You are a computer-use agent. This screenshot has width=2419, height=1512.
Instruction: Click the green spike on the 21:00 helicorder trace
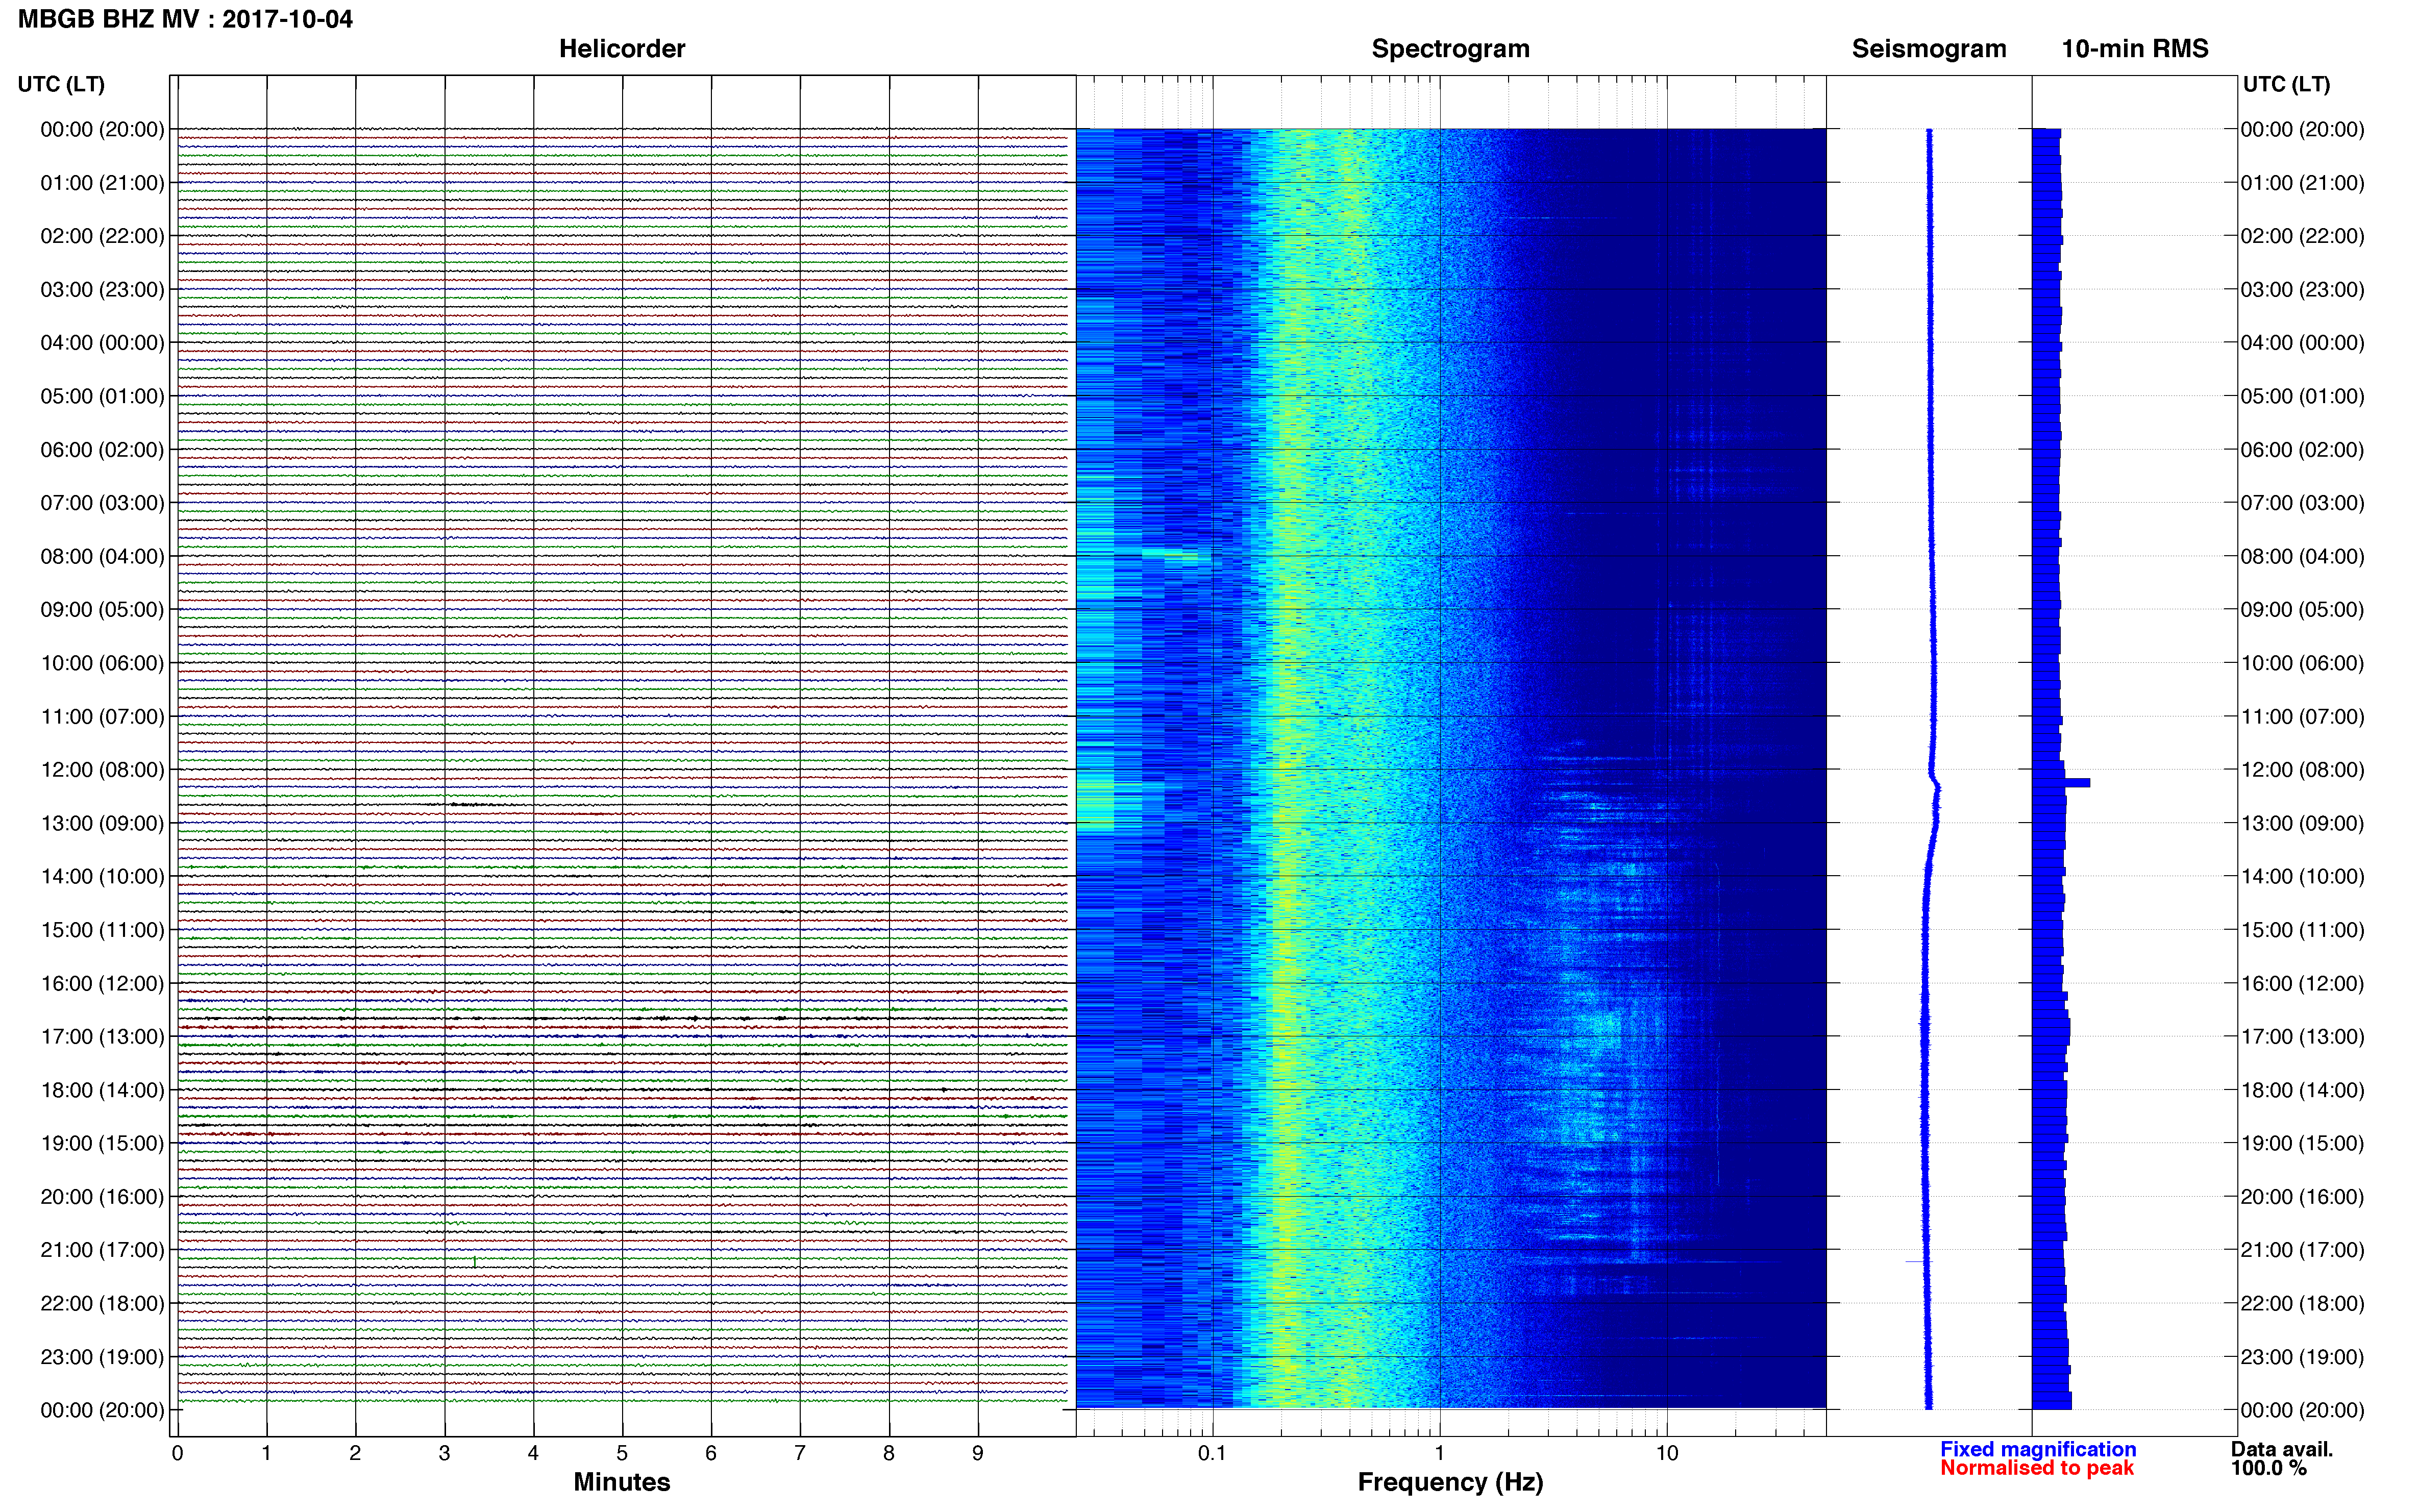(474, 1262)
